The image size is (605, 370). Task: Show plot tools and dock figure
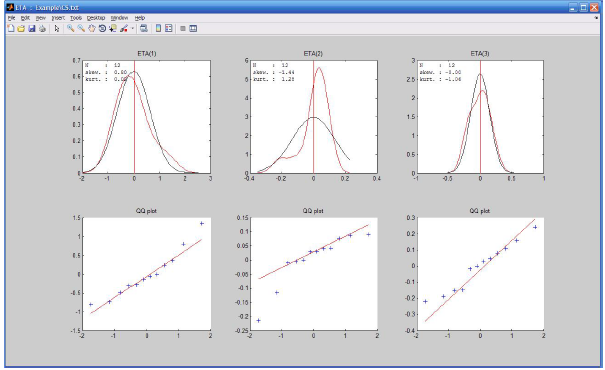click(x=193, y=28)
